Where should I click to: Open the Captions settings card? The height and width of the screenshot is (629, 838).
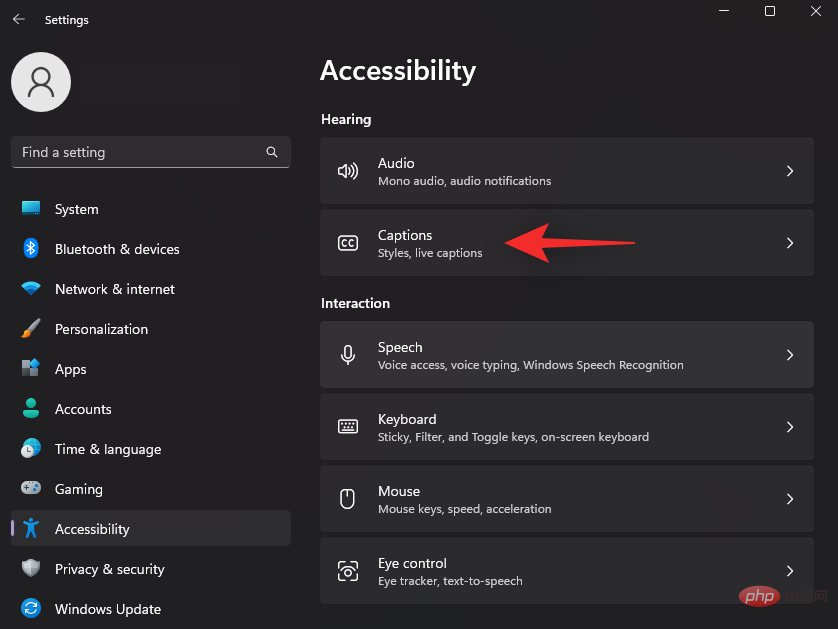[567, 243]
